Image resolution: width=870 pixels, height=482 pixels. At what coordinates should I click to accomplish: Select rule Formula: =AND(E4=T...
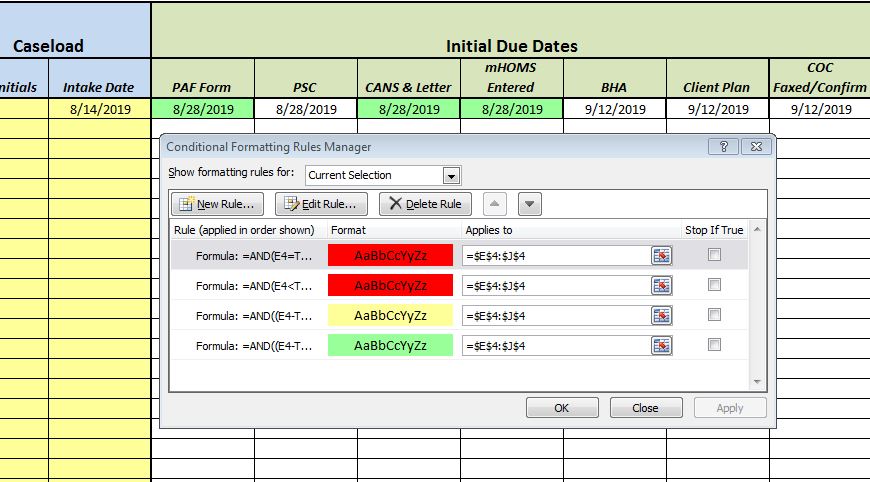[x=254, y=256]
